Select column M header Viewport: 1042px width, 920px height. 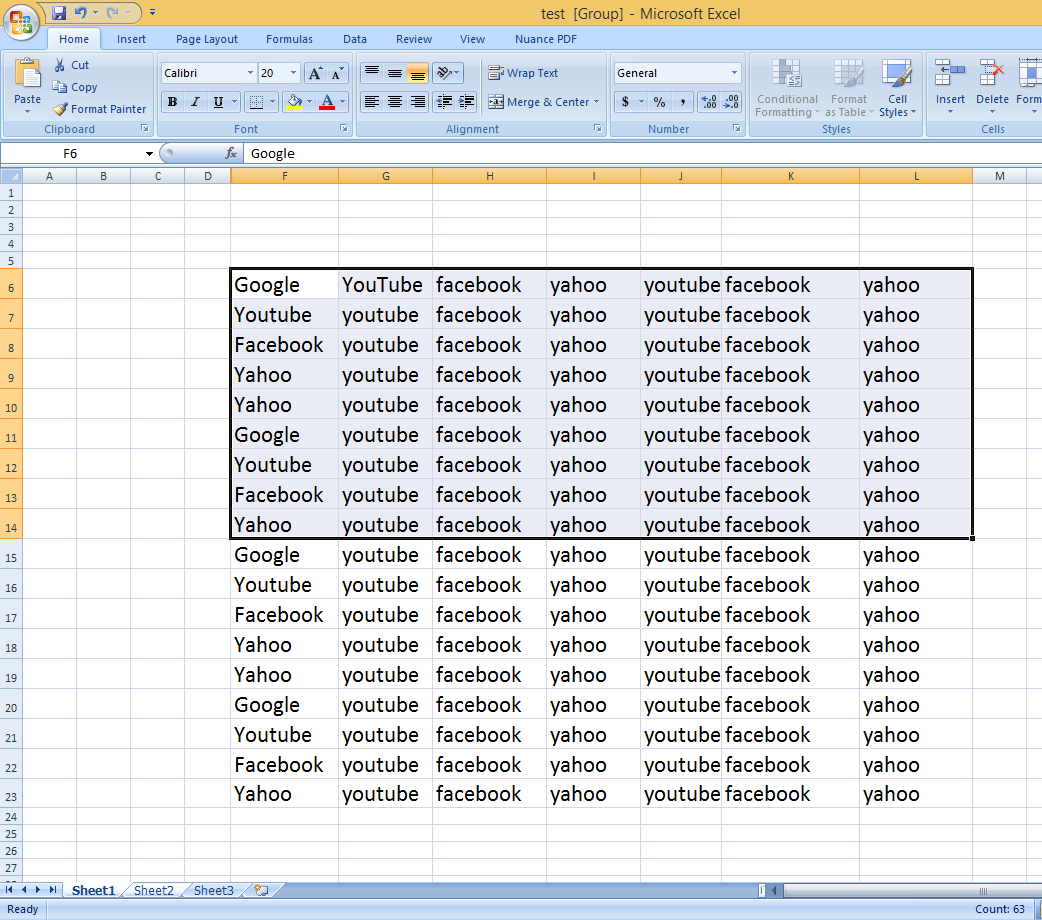pos(999,176)
